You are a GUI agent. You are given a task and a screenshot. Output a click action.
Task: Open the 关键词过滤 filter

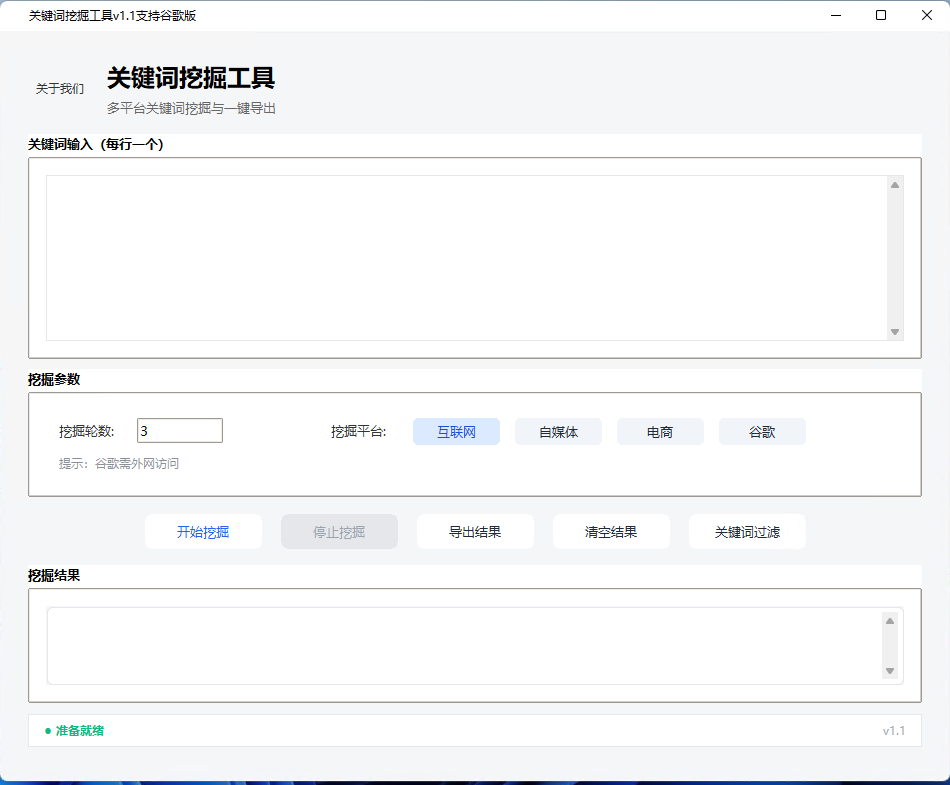747,532
